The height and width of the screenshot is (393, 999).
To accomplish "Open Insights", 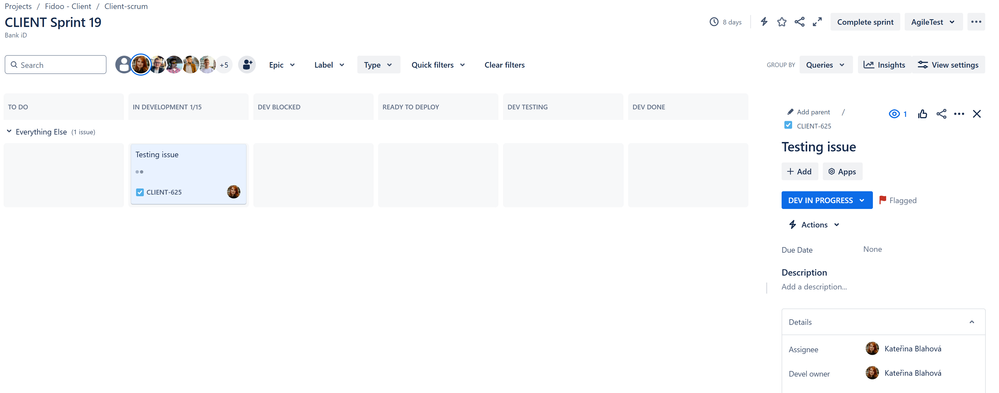I will click(x=884, y=64).
